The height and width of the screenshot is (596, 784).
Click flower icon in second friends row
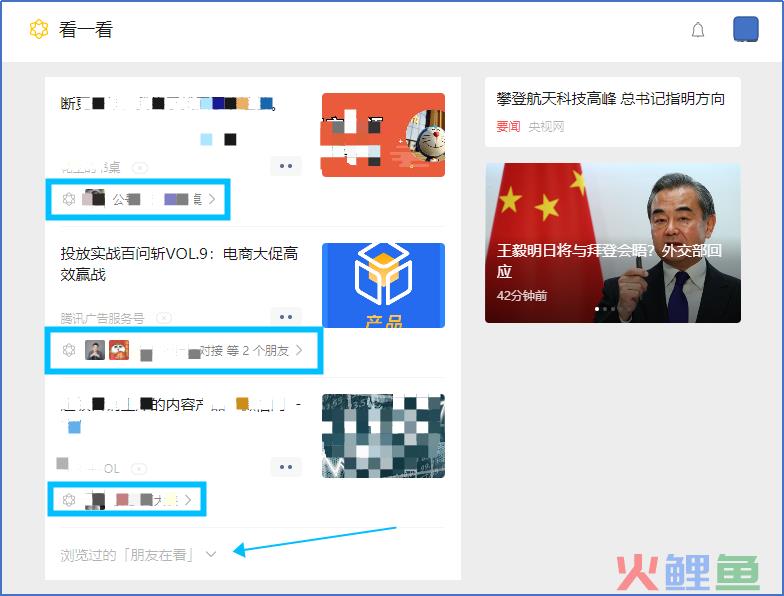click(69, 350)
